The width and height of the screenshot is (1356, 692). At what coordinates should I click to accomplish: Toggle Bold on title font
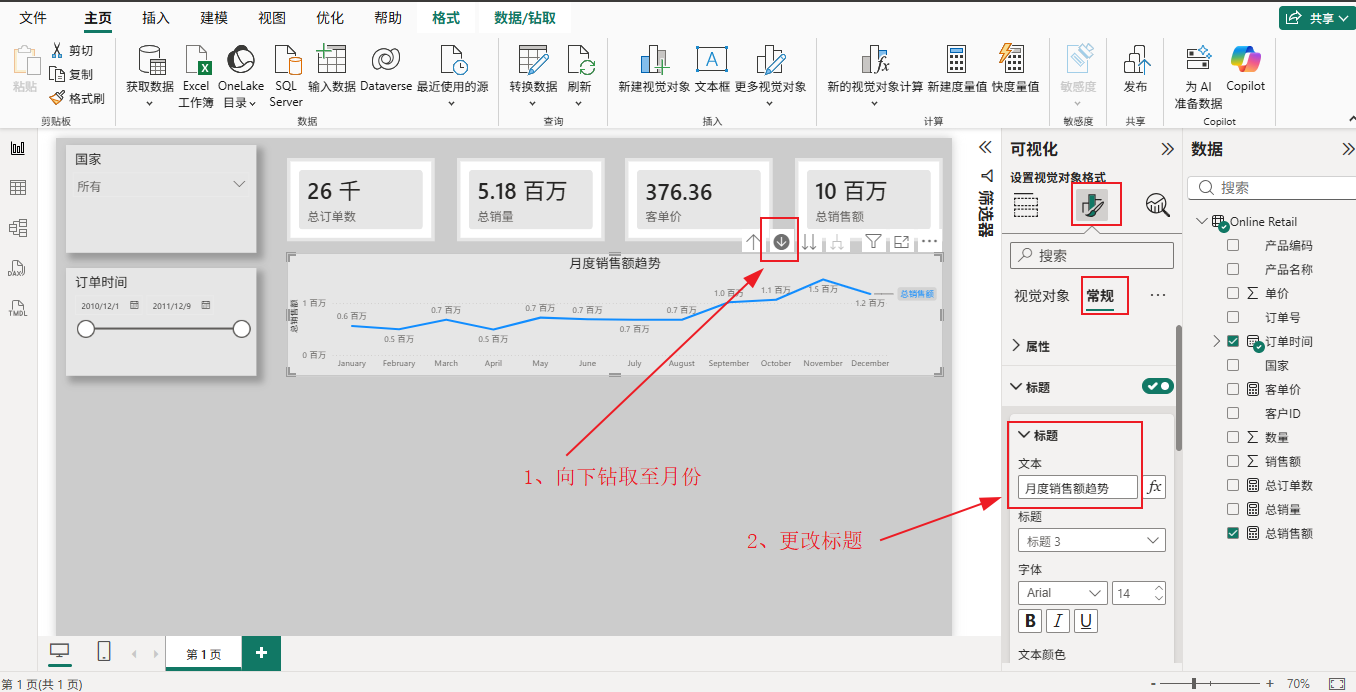(x=1029, y=621)
